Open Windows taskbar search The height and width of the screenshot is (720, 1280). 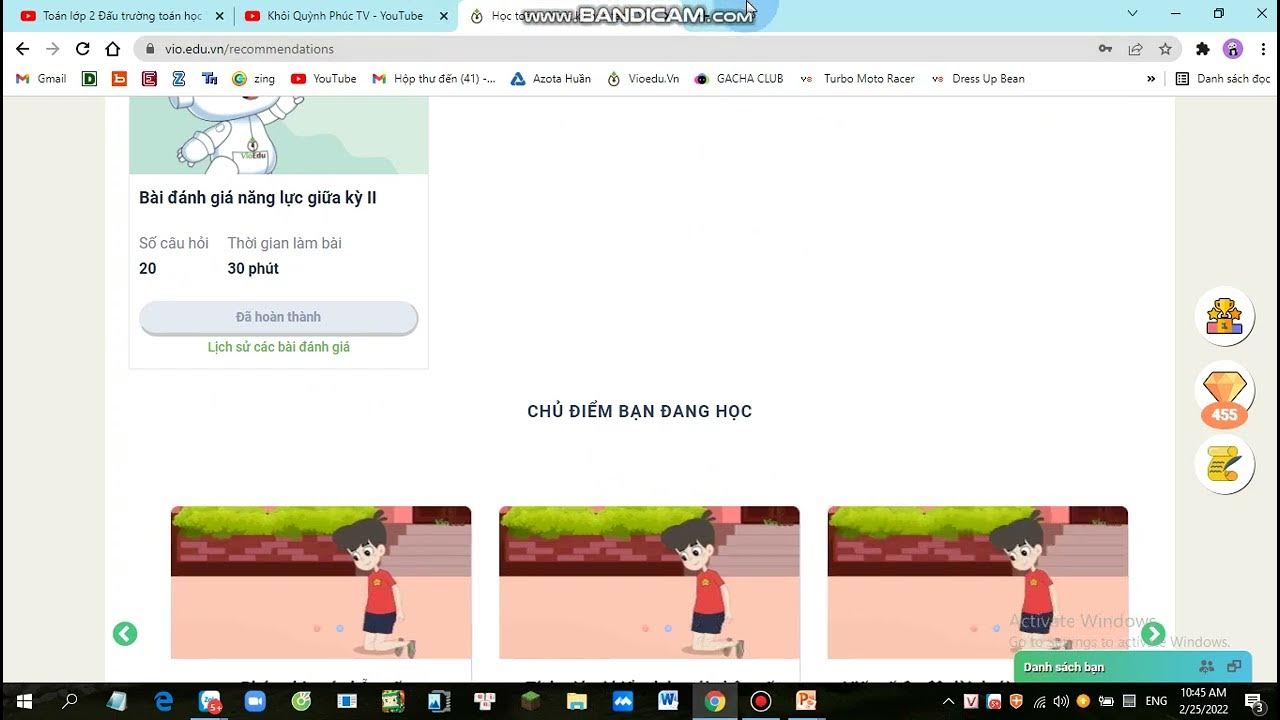point(70,701)
